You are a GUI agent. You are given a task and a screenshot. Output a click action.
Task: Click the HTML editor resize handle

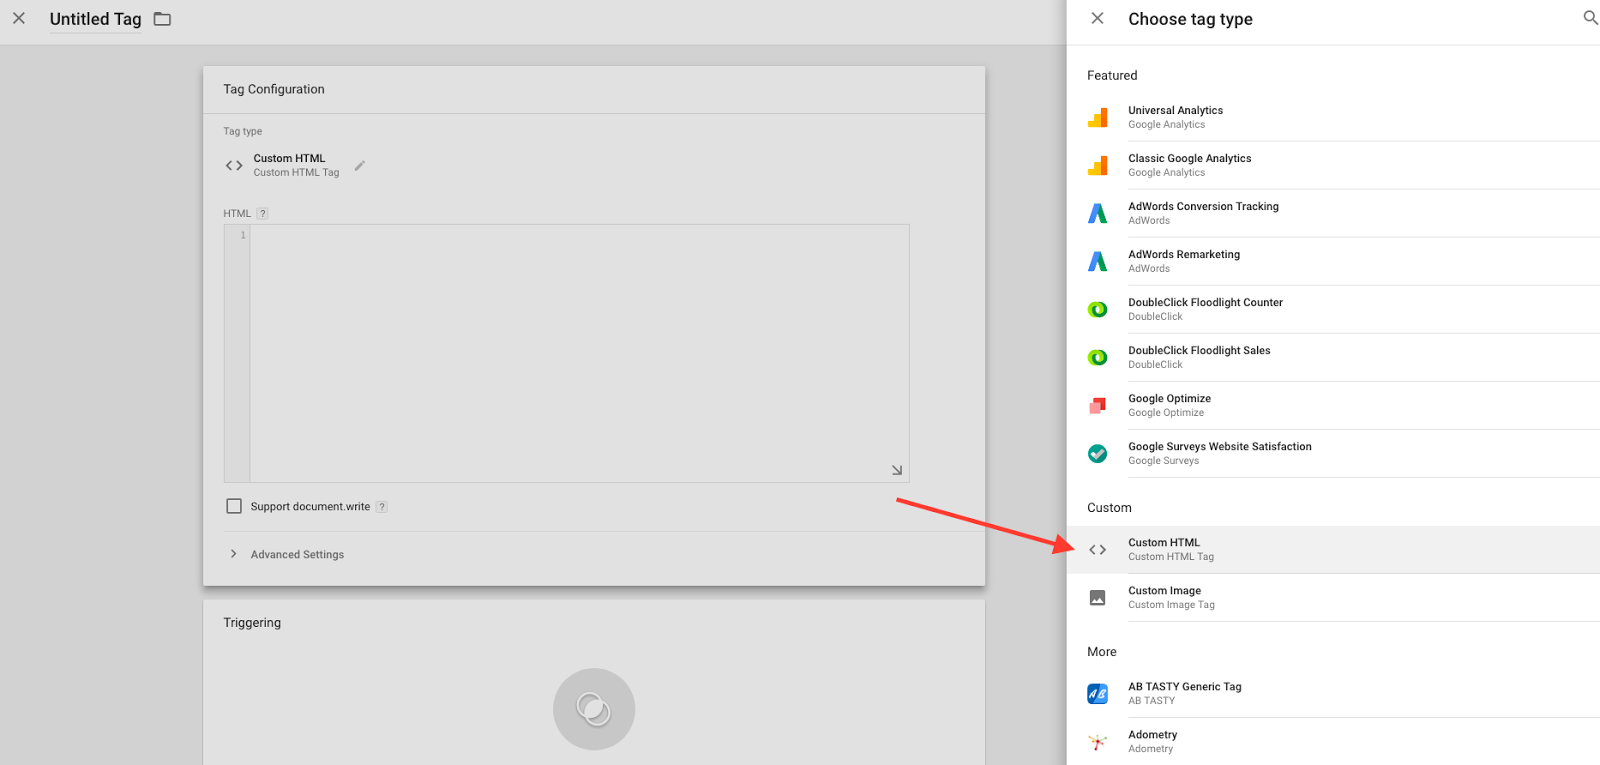[897, 470]
